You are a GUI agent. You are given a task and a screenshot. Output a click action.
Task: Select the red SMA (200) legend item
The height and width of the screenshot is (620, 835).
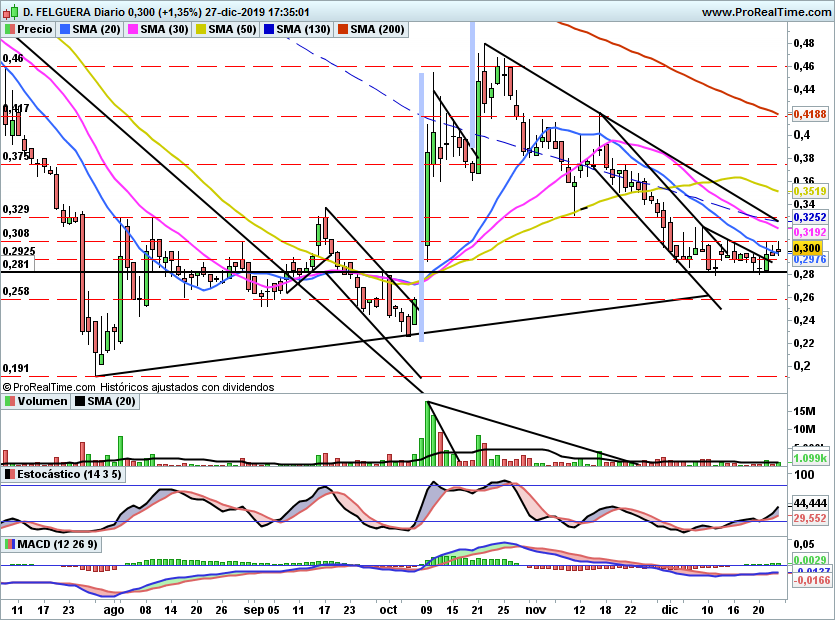pyautogui.click(x=374, y=30)
